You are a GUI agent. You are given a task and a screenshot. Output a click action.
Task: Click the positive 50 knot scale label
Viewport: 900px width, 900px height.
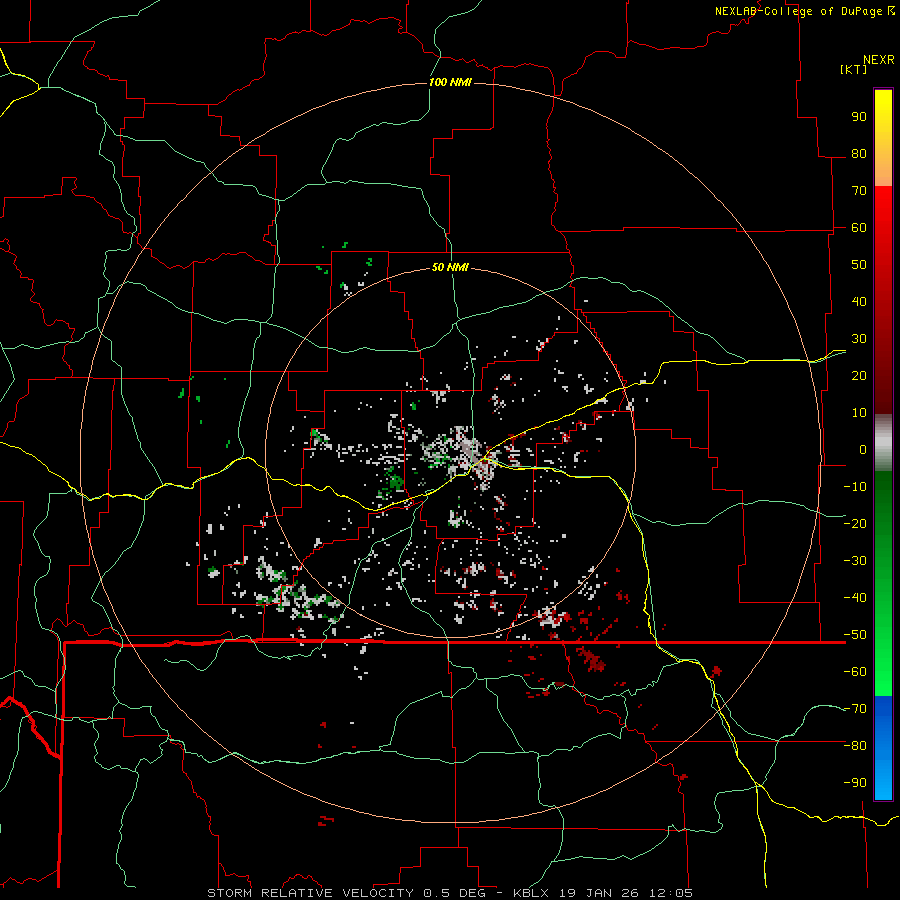point(859,265)
